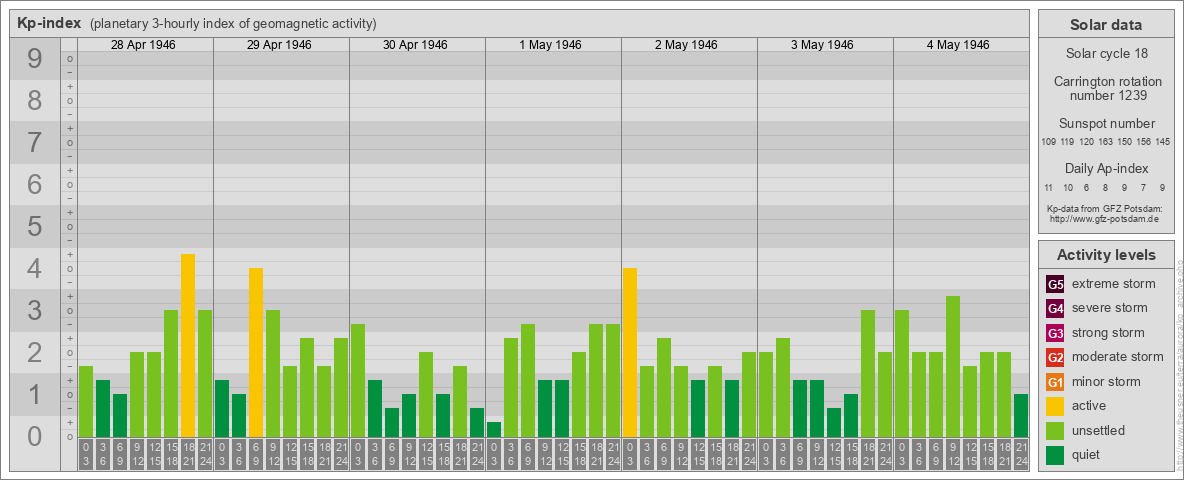Click the yellow bar for 28 Apr 18-21
This screenshot has width=1184, height=480.
click(188, 346)
